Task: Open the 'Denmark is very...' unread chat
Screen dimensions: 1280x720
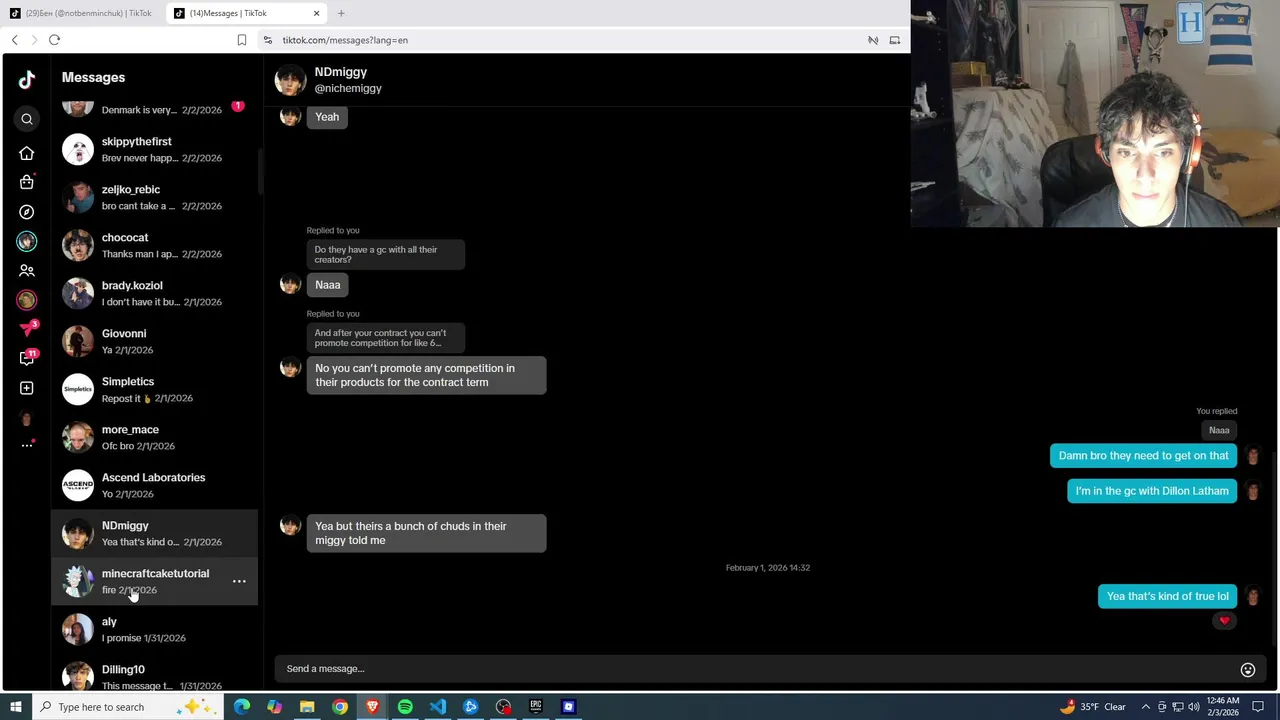Action: [x=155, y=110]
